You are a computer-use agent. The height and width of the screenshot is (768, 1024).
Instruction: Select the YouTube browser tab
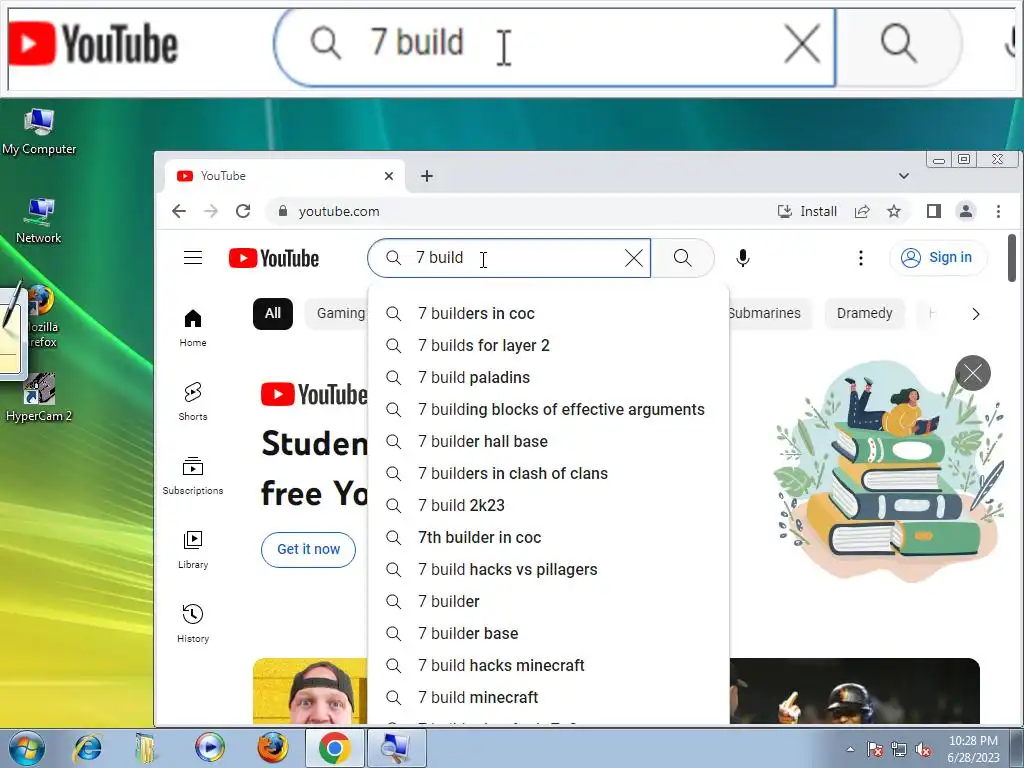pyautogui.click(x=284, y=176)
